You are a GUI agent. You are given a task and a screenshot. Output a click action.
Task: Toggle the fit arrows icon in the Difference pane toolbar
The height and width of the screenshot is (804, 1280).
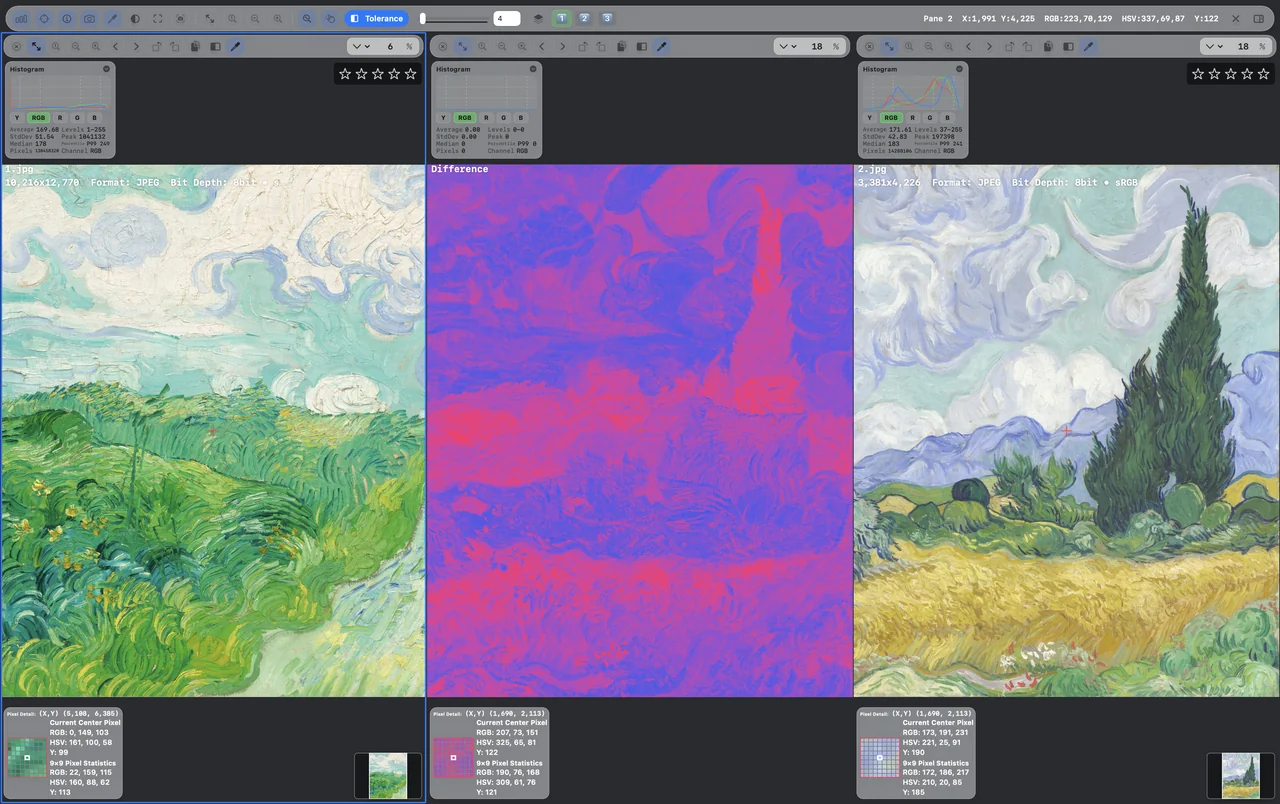[x=463, y=47]
